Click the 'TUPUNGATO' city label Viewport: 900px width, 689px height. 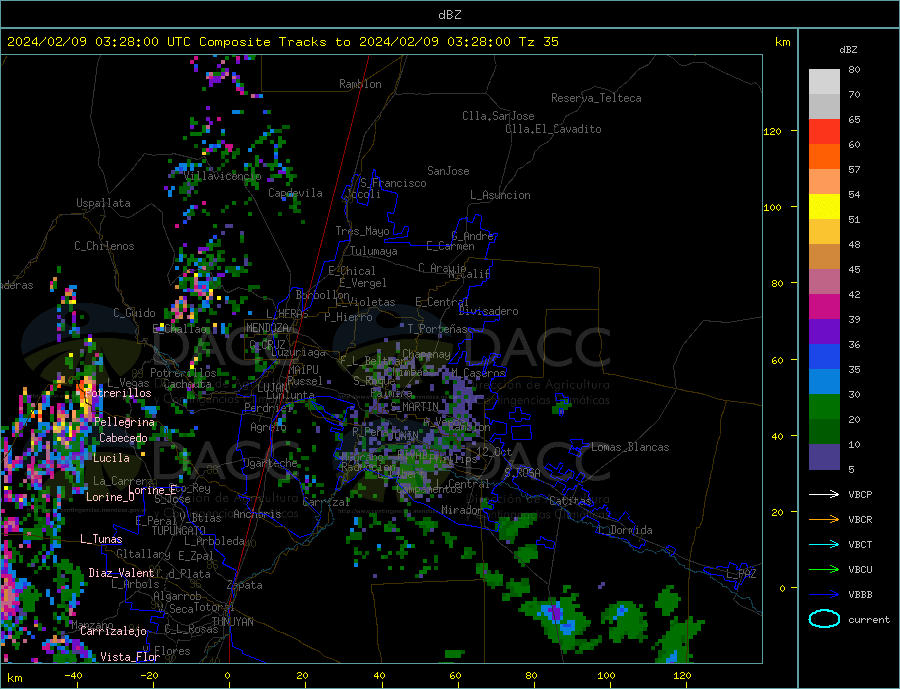[x=179, y=531]
